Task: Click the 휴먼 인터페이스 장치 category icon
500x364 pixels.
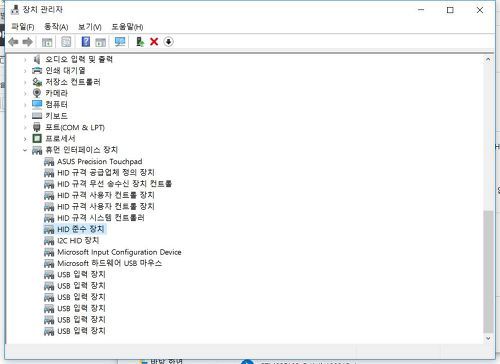Action: point(37,150)
